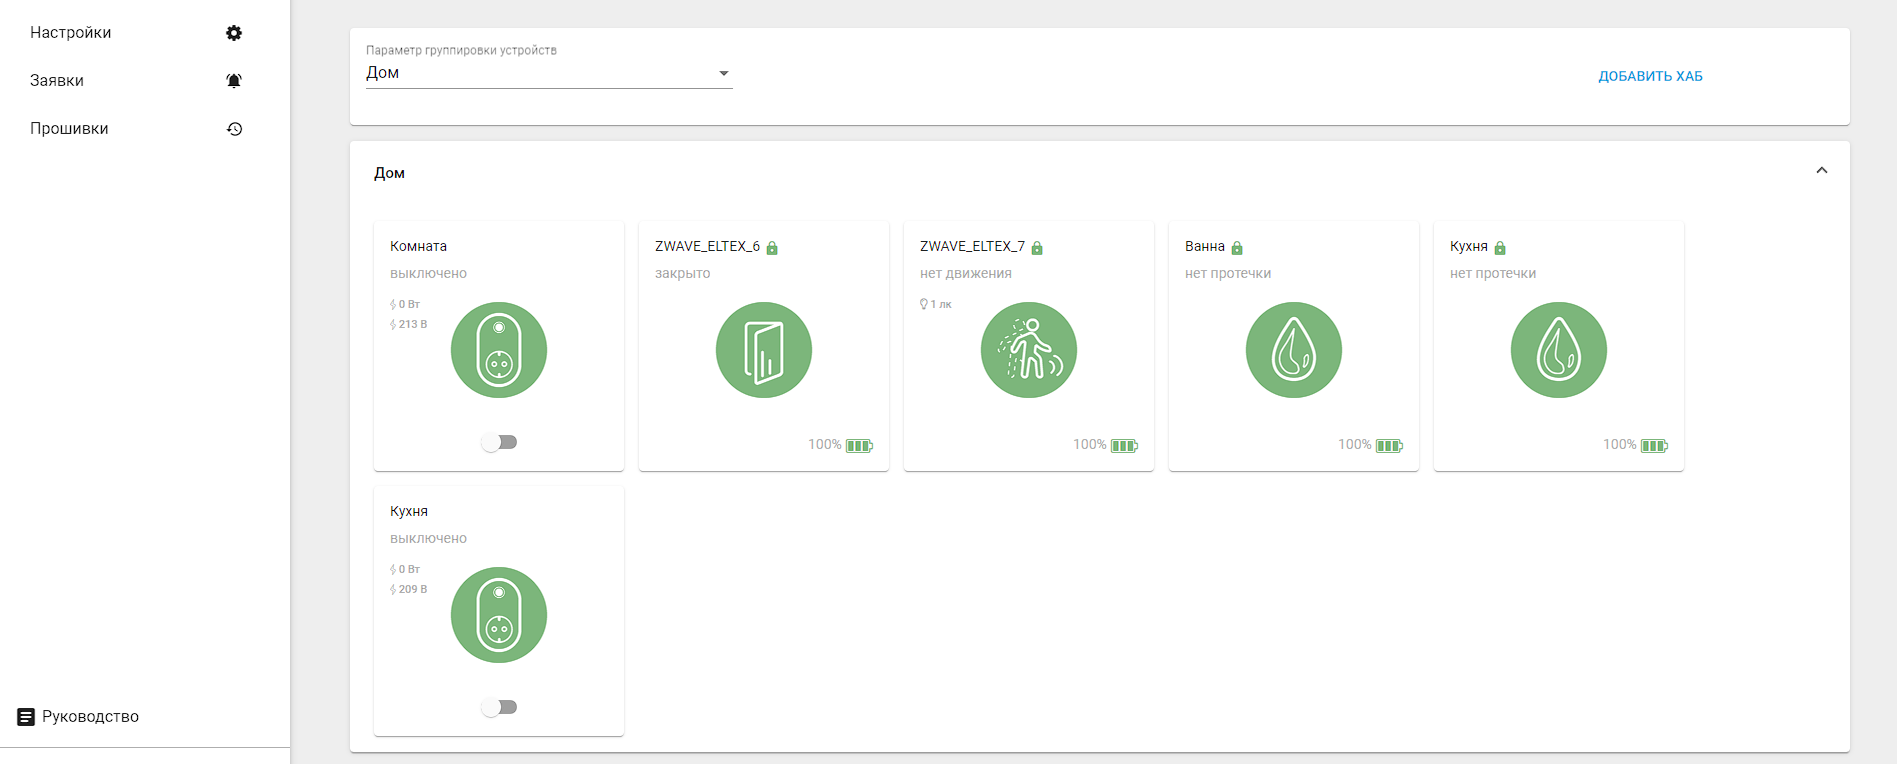Click the green lock icon beside ZWAVE_ELTEX_7
The width and height of the screenshot is (1897, 764).
1037,248
